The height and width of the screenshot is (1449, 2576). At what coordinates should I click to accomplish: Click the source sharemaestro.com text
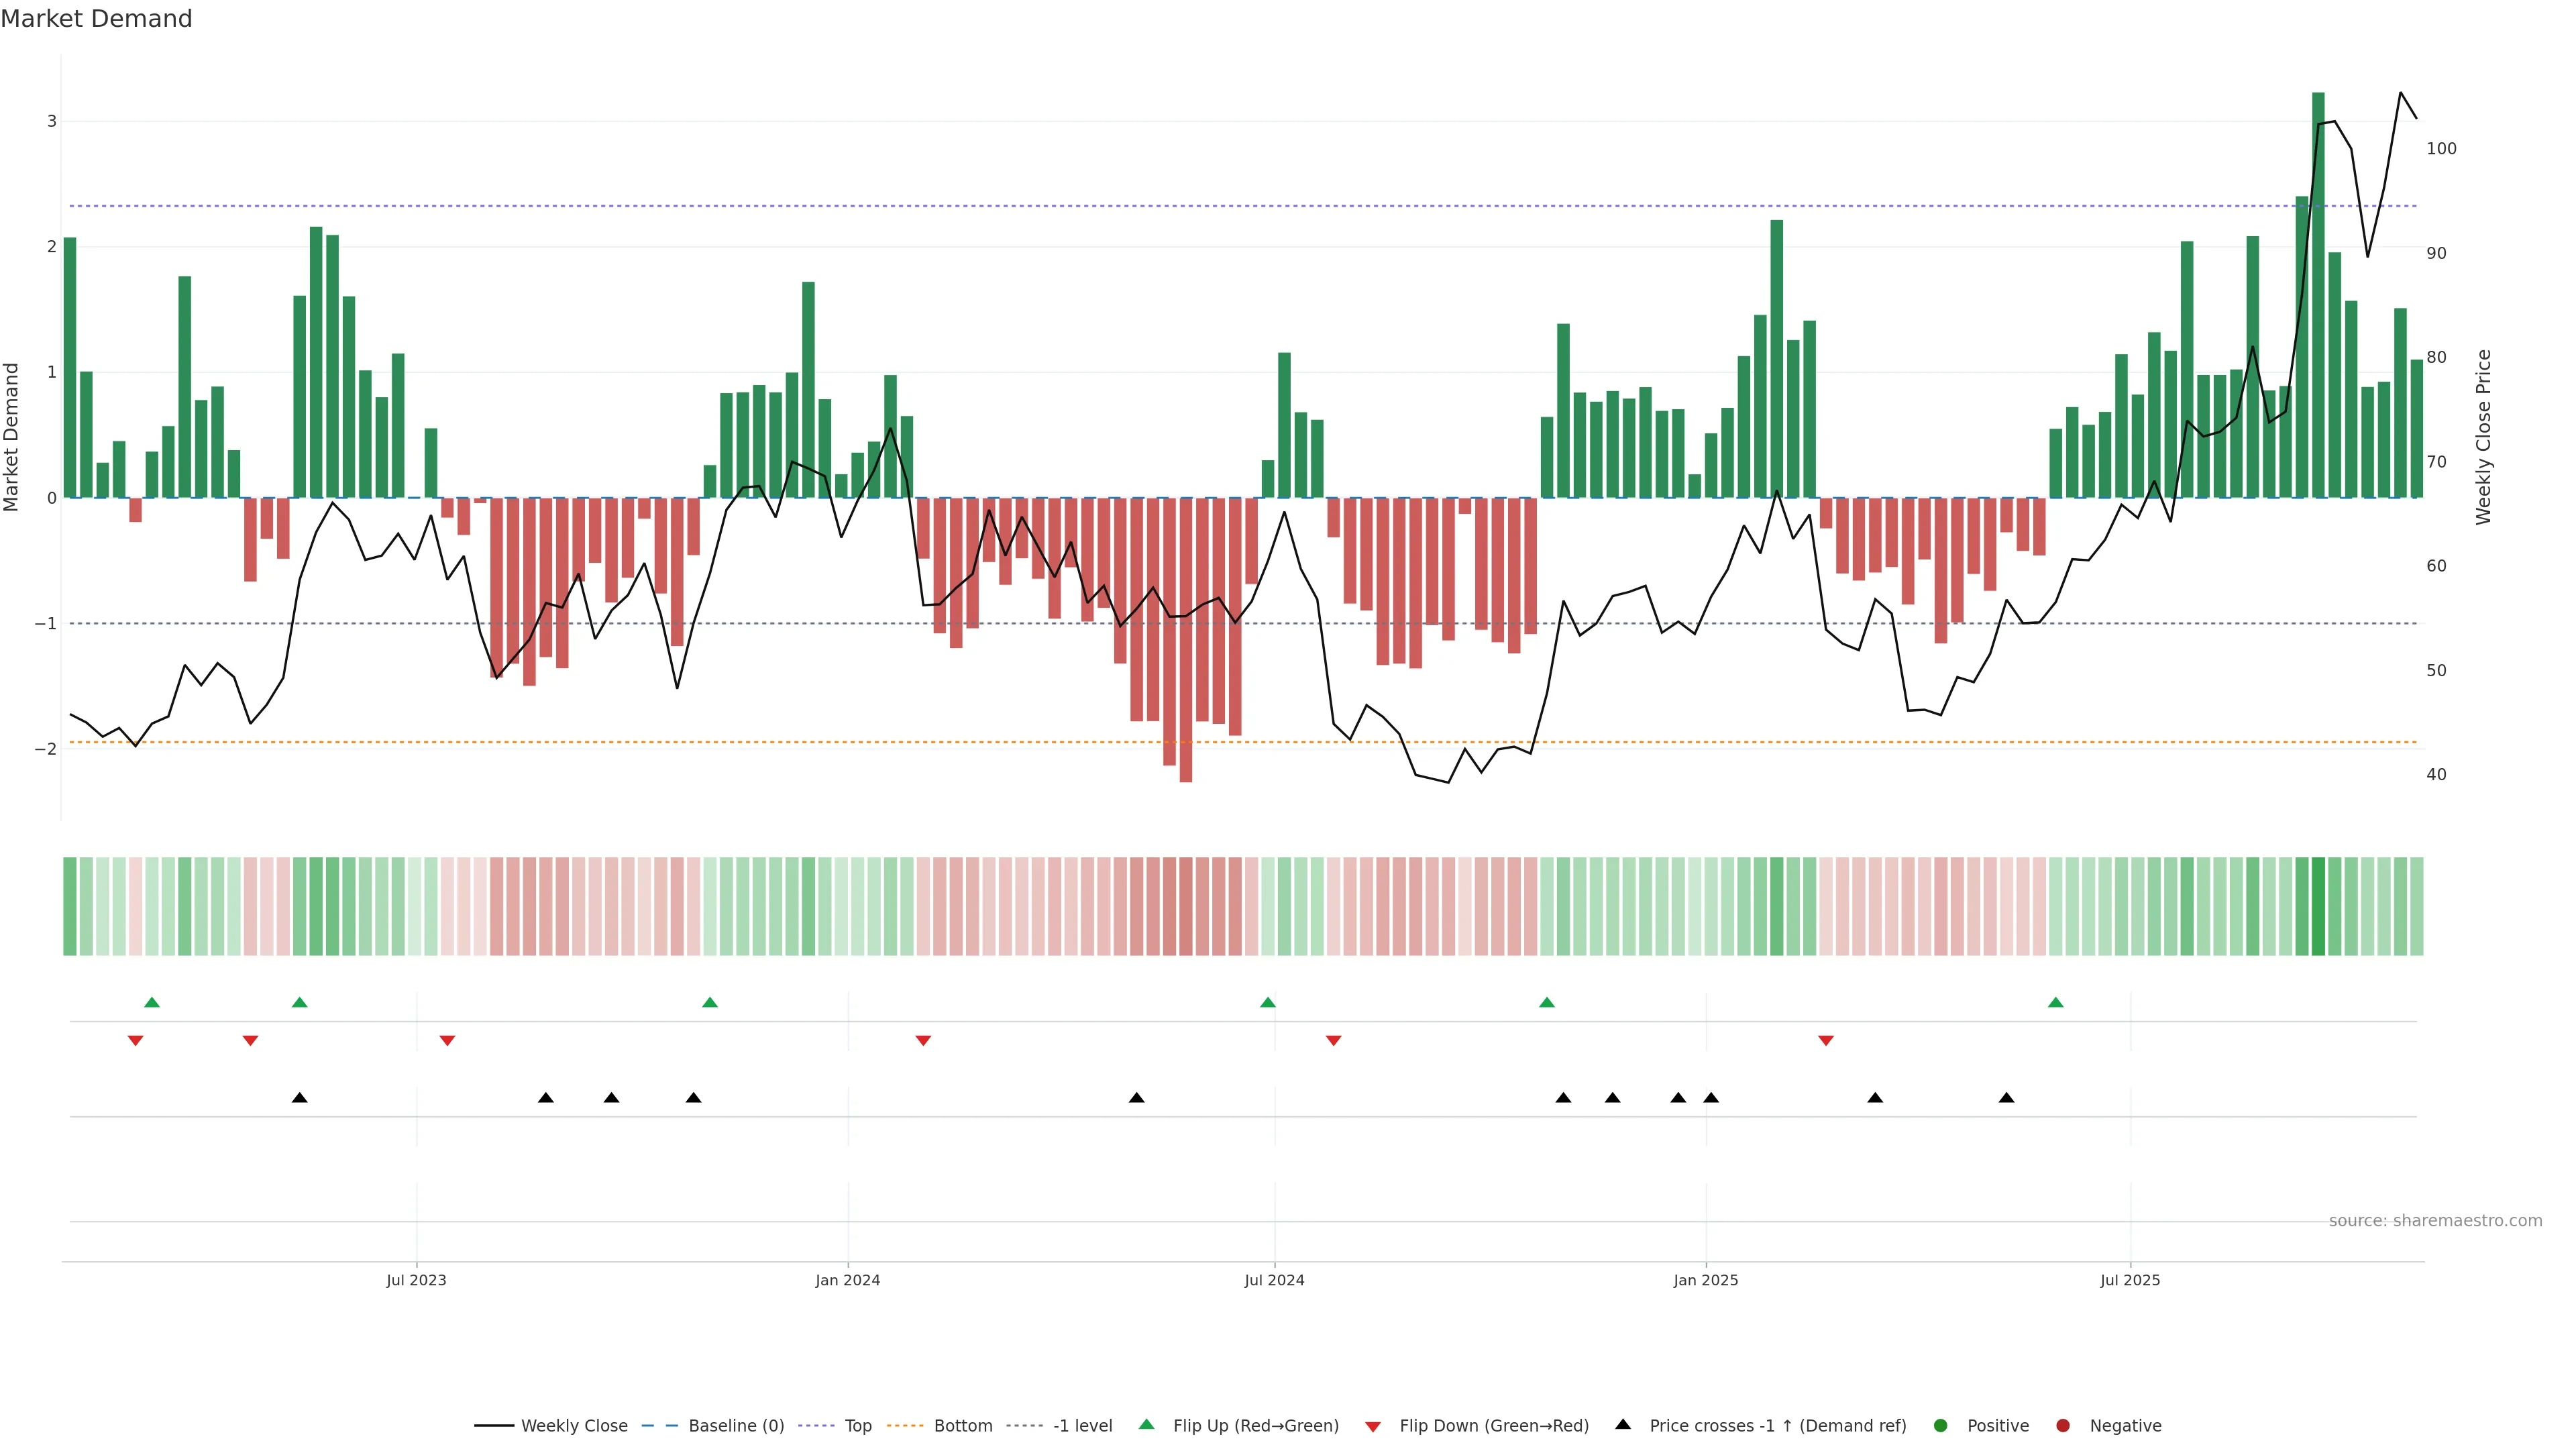coord(2435,1221)
